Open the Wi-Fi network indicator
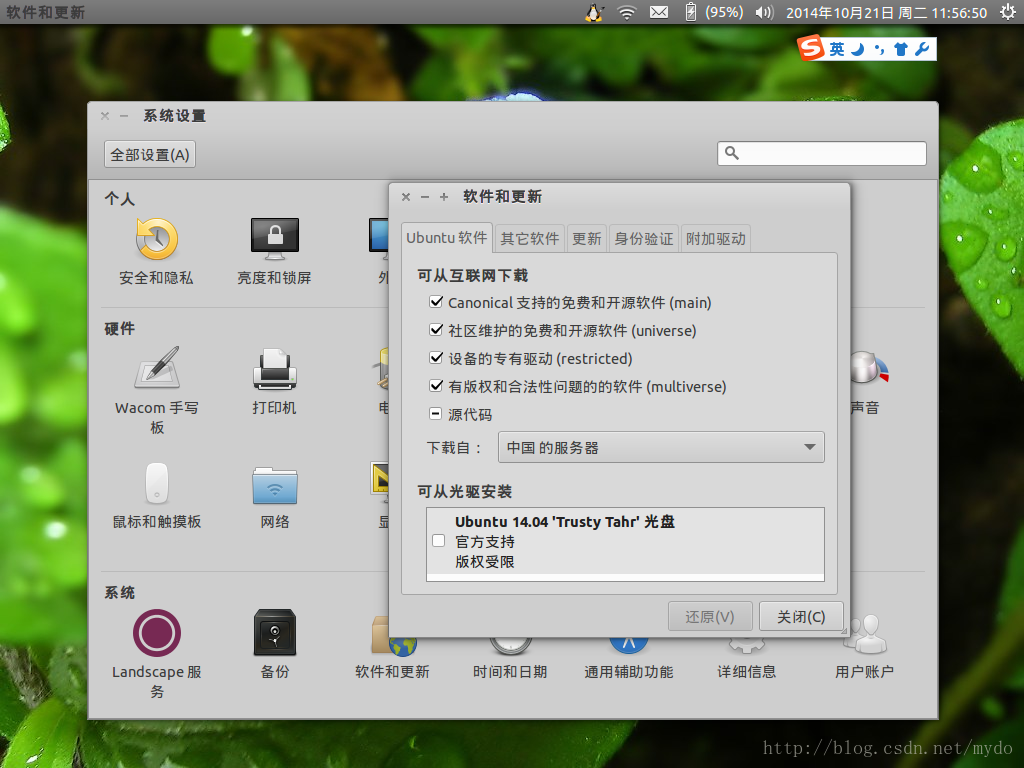1024x768 pixels. pos(627,12)
